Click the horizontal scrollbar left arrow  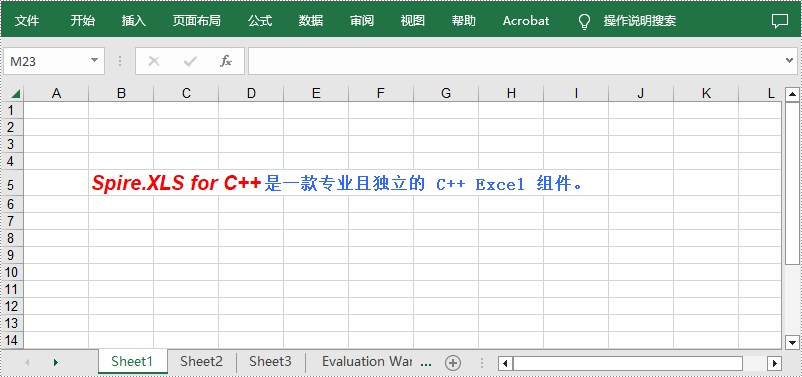[506, 363]
